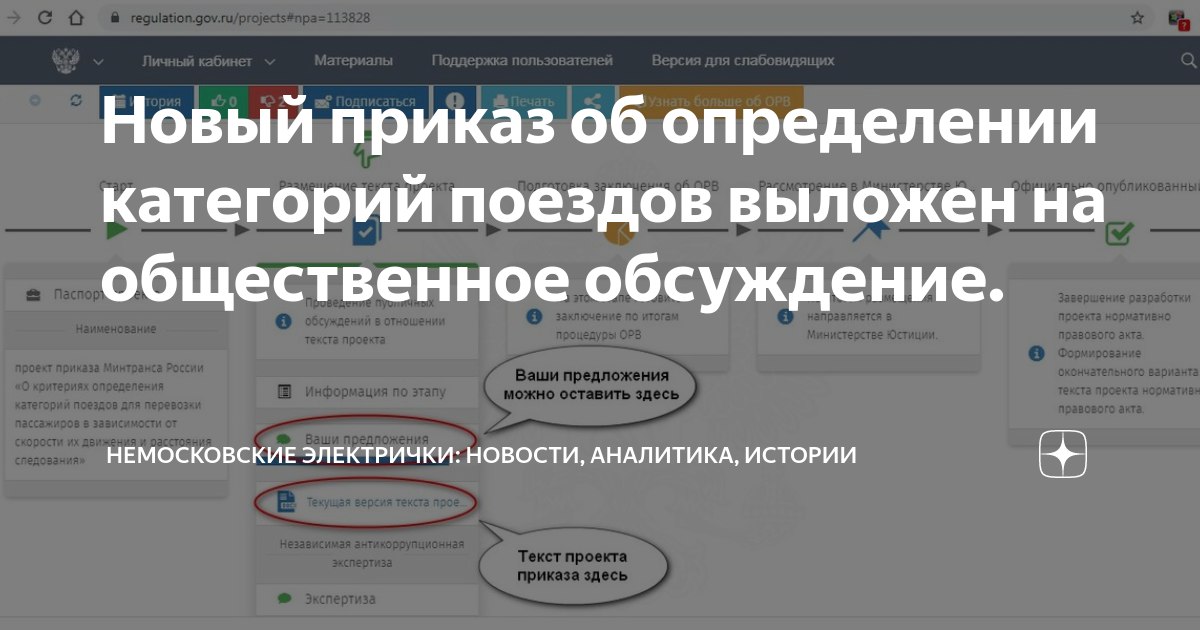
Task: Open the browser extension icon
Action: (x=1179, y=20)
